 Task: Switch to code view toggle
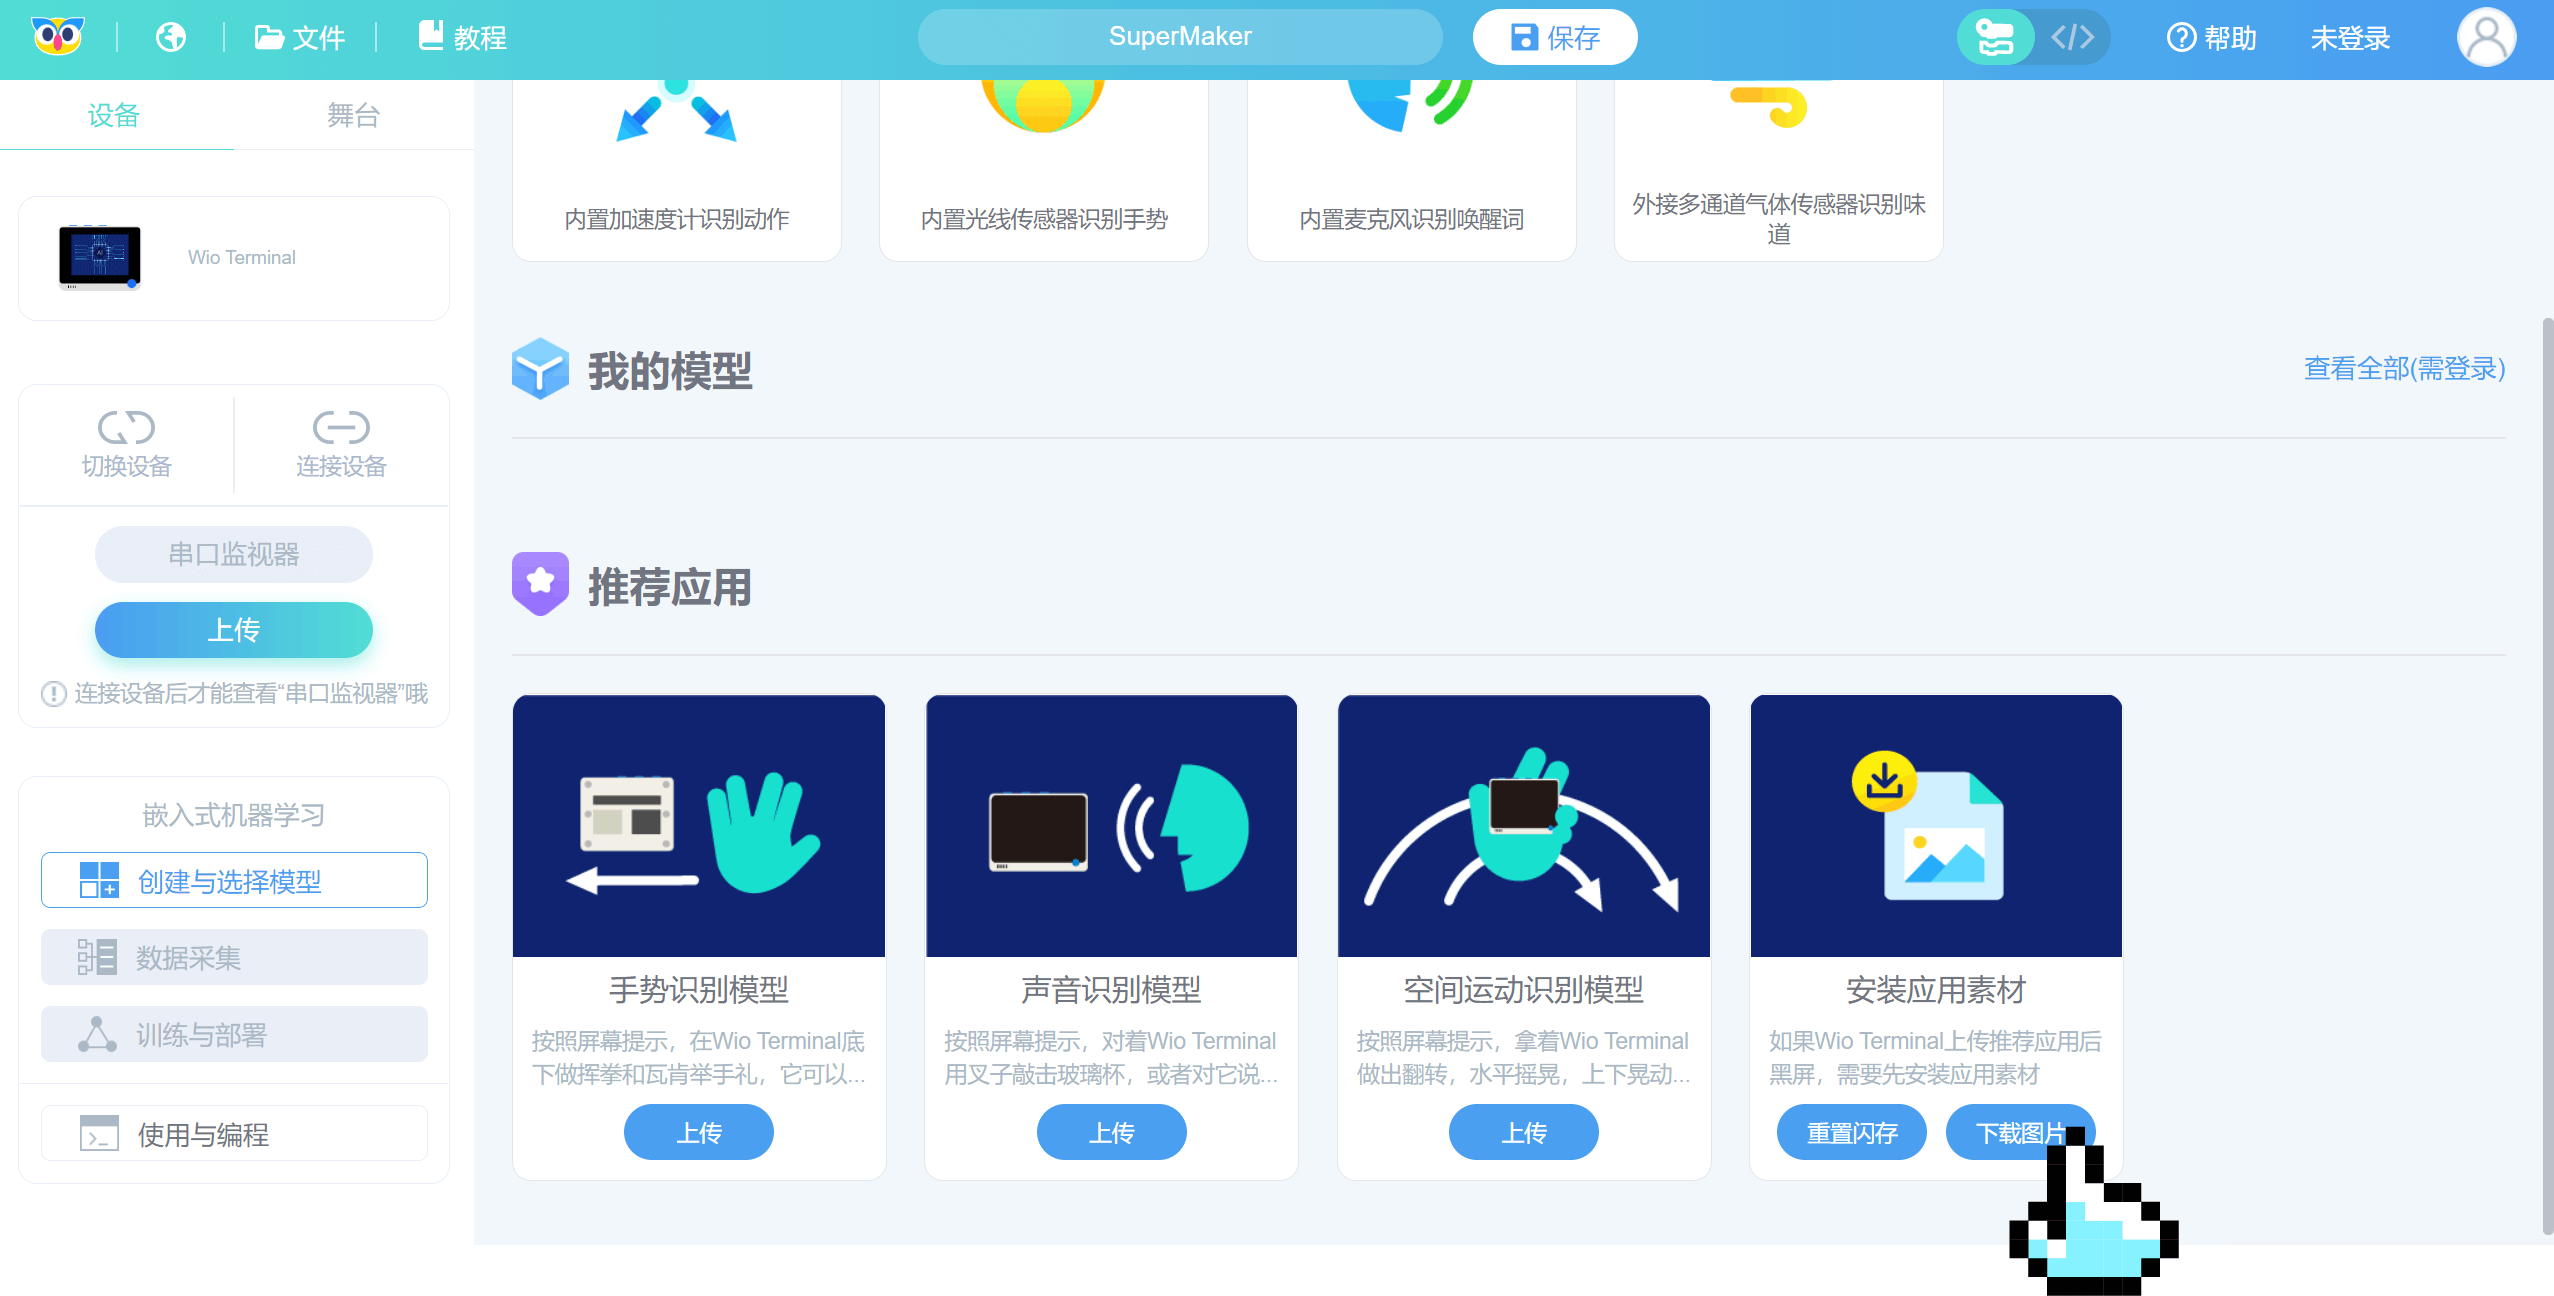point(2072,37)
